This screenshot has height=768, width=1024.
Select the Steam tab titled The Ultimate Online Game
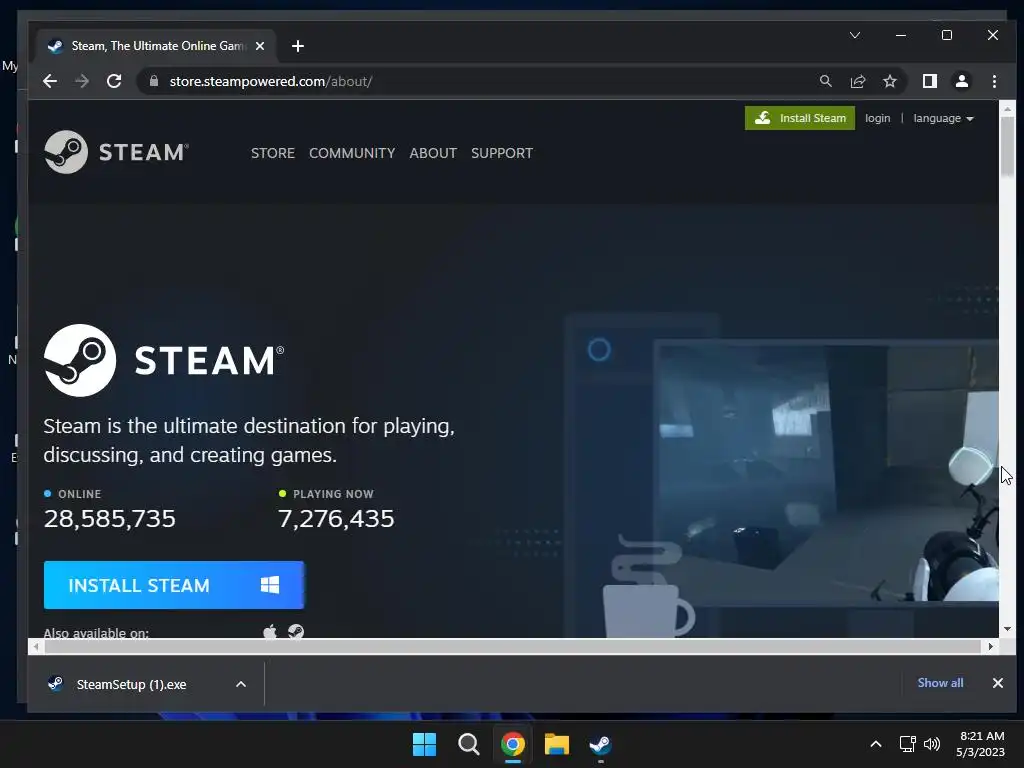click(x=157, y=46)
